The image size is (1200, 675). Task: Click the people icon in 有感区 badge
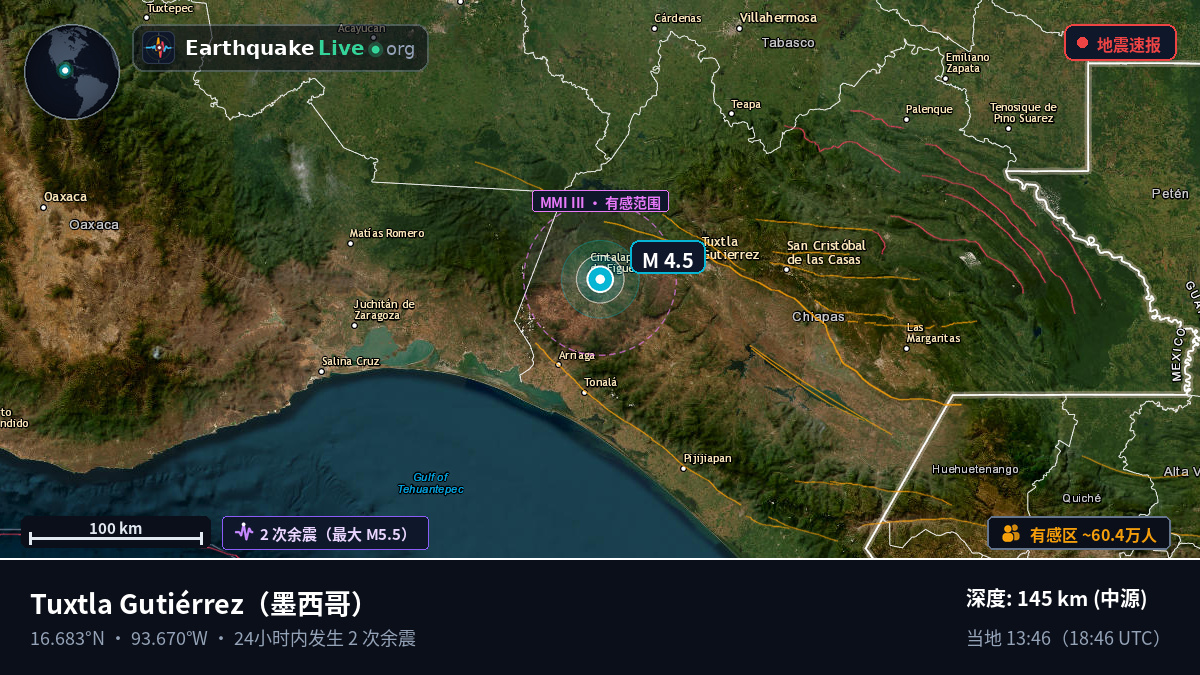(x=1010, y=534)
